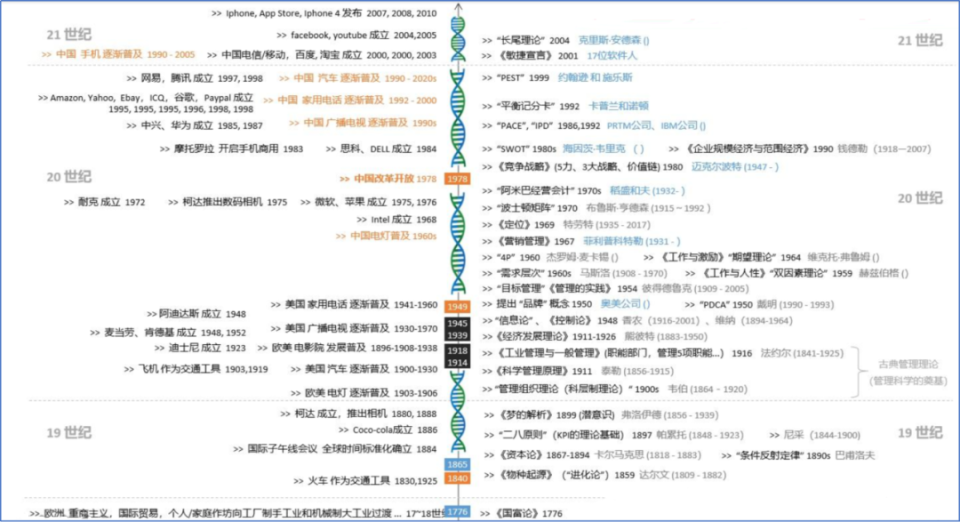Select the 美国 家用电话 逐渐普及 1941-1960 entry
This screenshot has width=960, height=522.
tap(354, 305)
